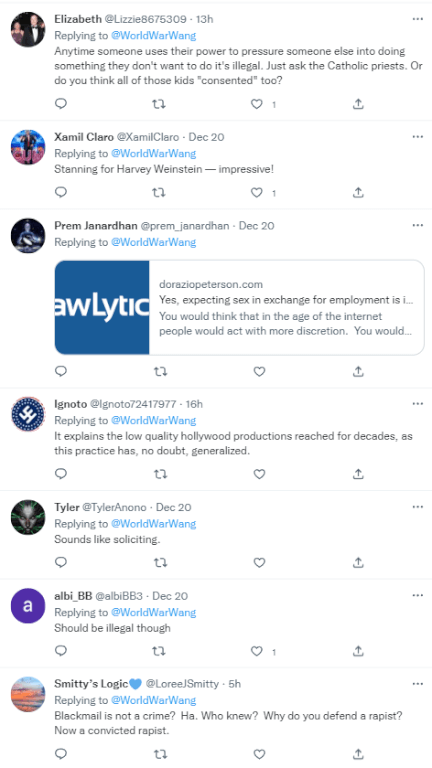
Task: Reply to Ignoto's tweet
Action: pos(61,474)
